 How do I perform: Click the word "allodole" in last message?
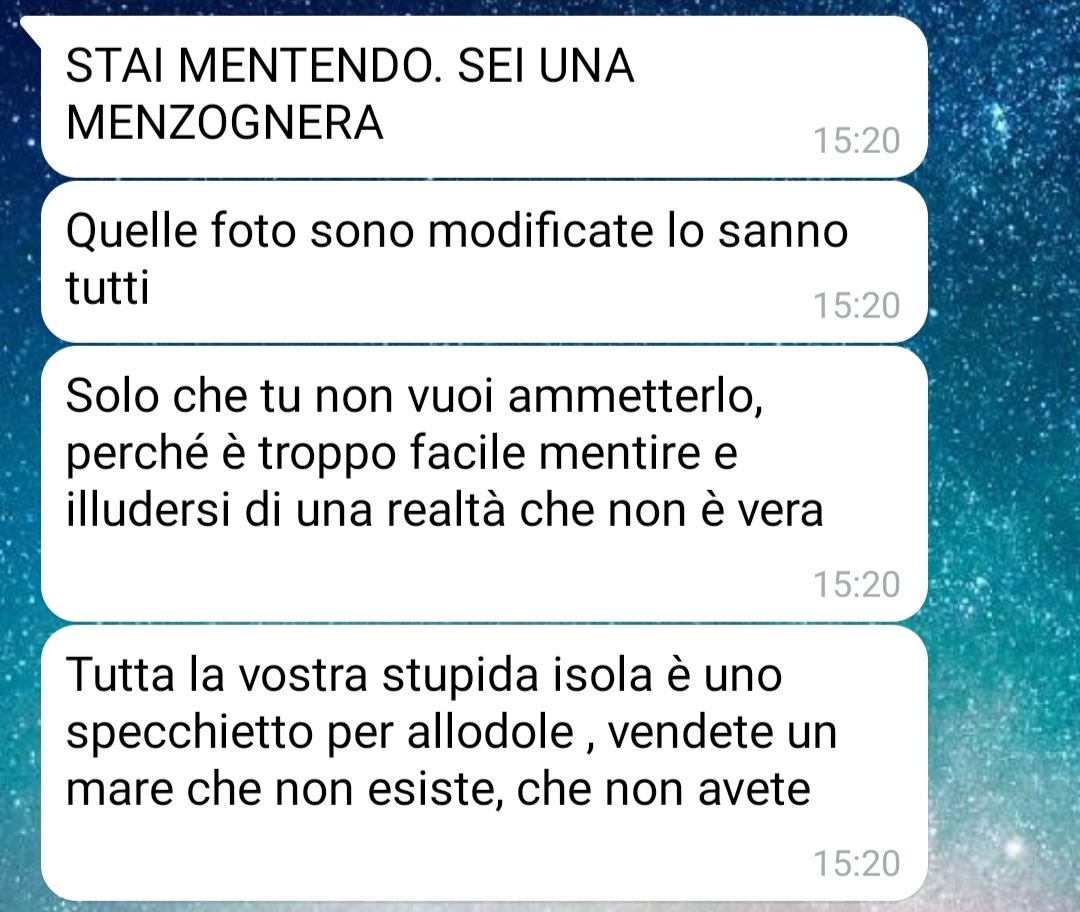[490, 732]
